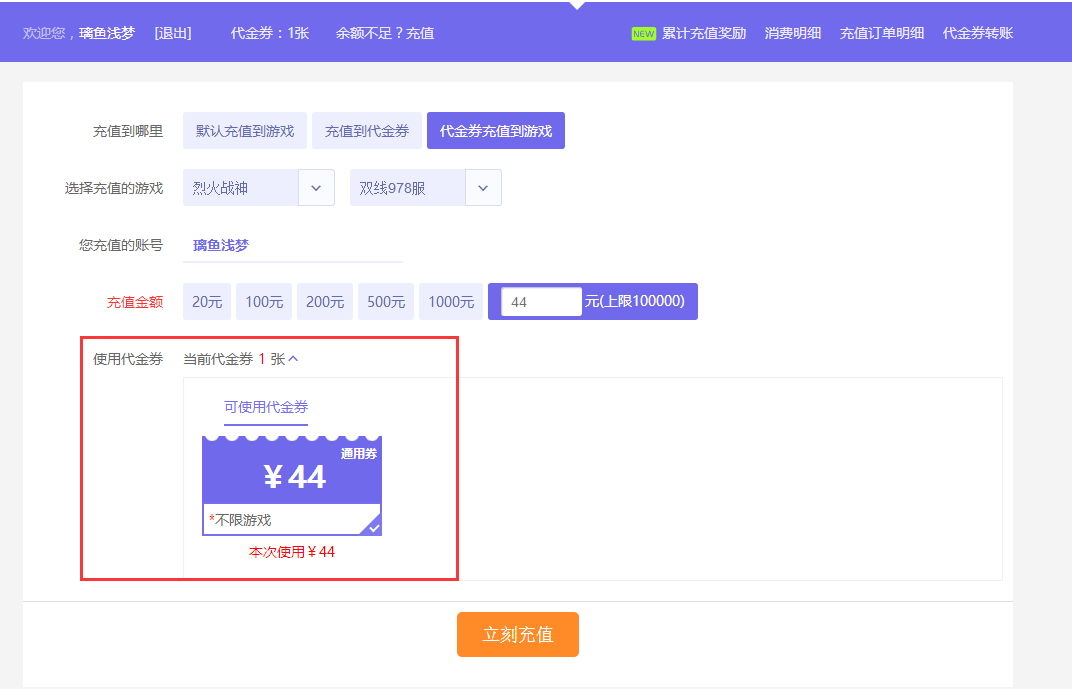The width and height of the screenshot is (1072, 689).
Task: Select the 默认充值到游戏 option
Action: coord(245,131)
